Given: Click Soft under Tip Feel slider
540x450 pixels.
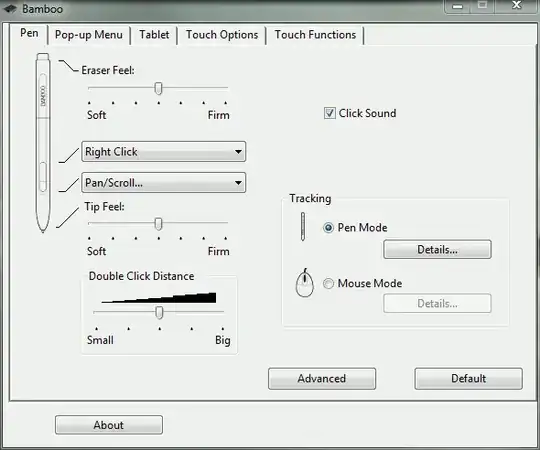Looking at the screenshot, I should (x=96, y=251).
